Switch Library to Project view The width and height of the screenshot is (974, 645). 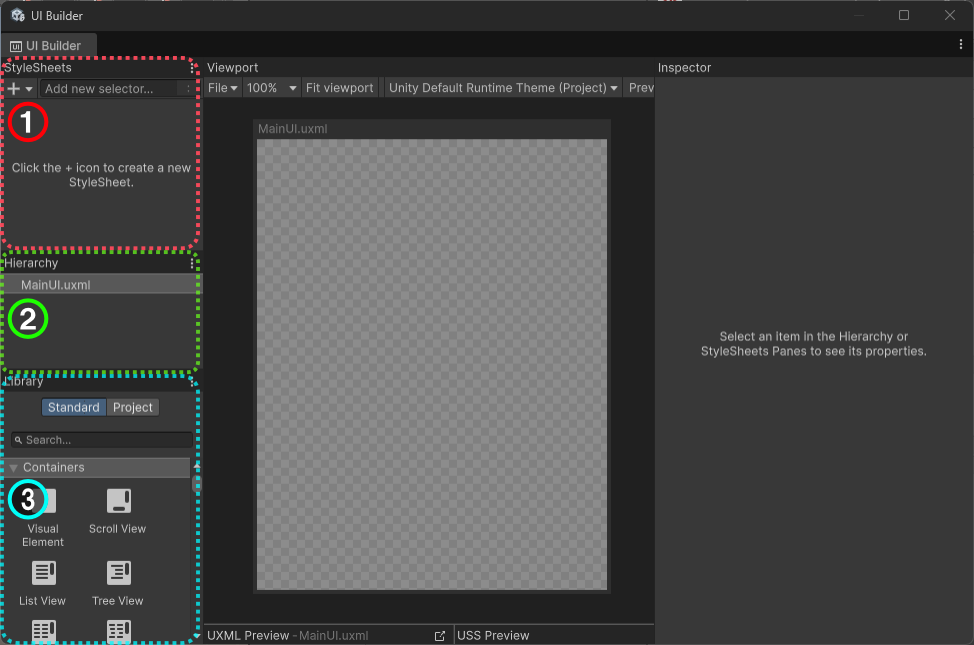point(133,407)
